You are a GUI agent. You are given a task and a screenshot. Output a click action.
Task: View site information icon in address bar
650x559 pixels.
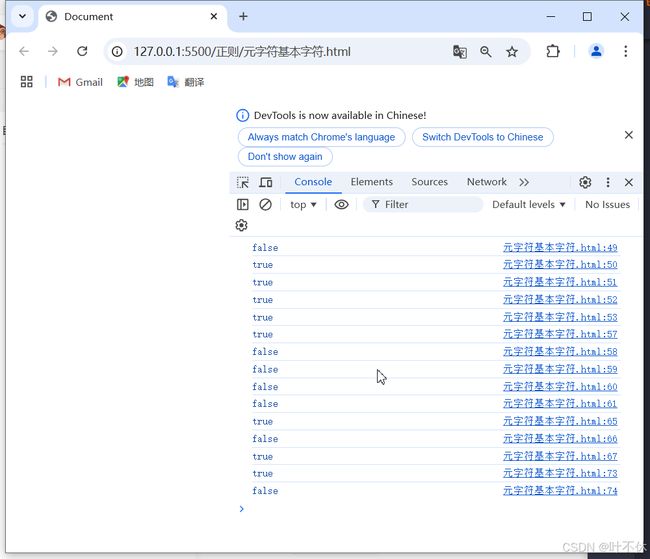117,51
